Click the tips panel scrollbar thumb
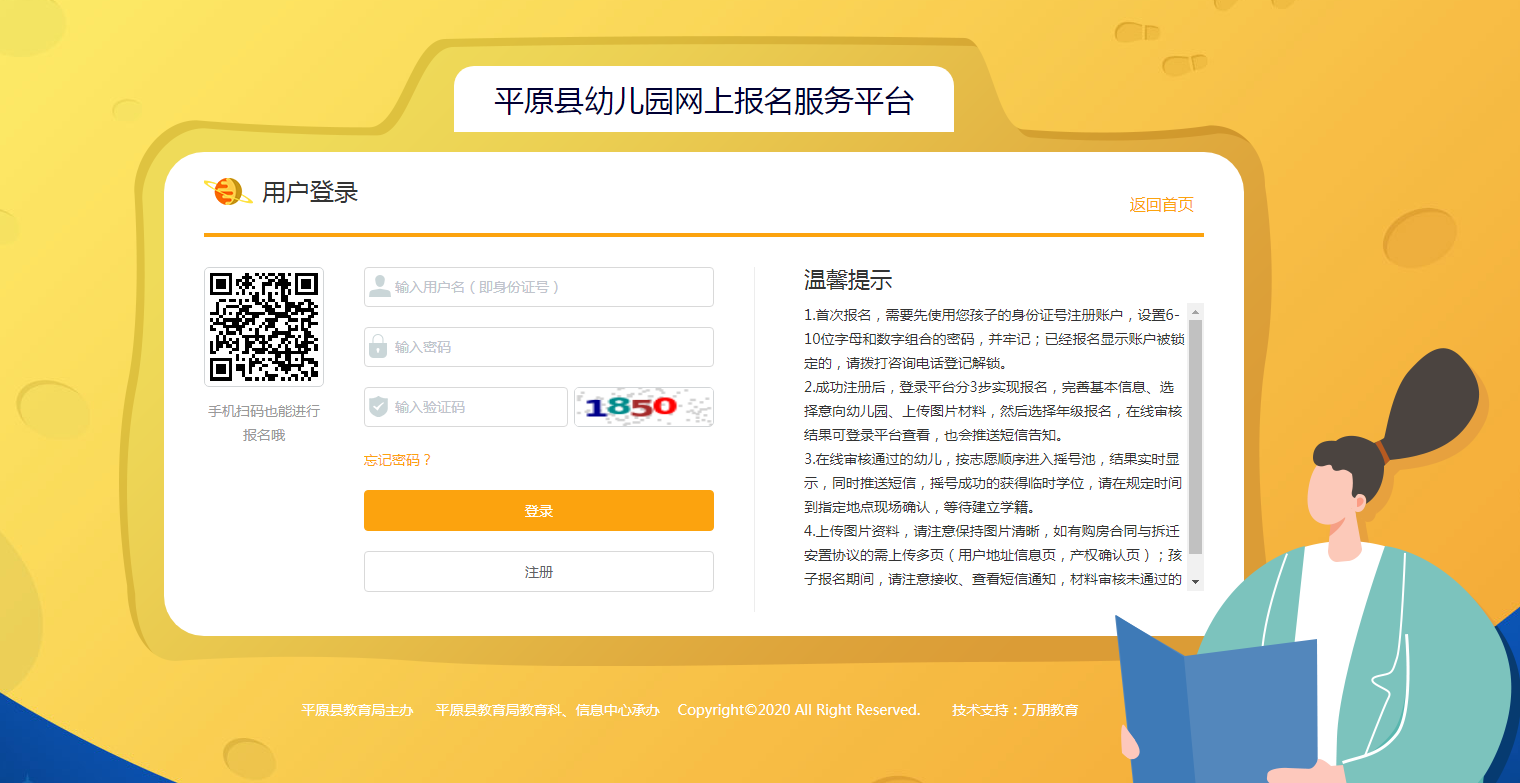The width and height of the screenshot is (1520, 783). (x=1195, y=436)
